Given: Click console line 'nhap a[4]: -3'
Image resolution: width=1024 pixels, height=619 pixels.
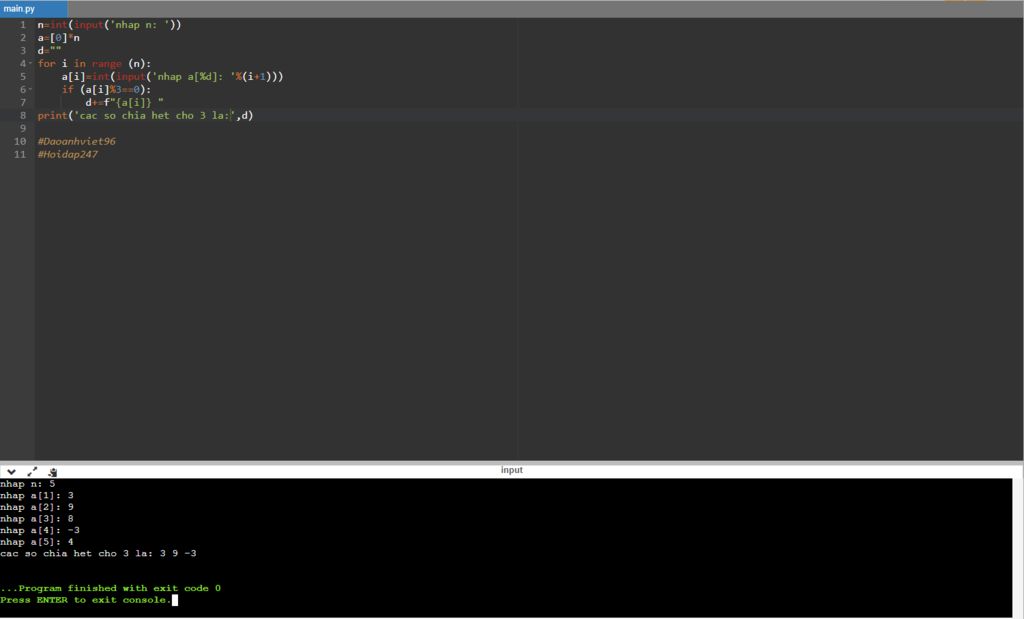Looking at the screenshot, I should coord(40,530).
